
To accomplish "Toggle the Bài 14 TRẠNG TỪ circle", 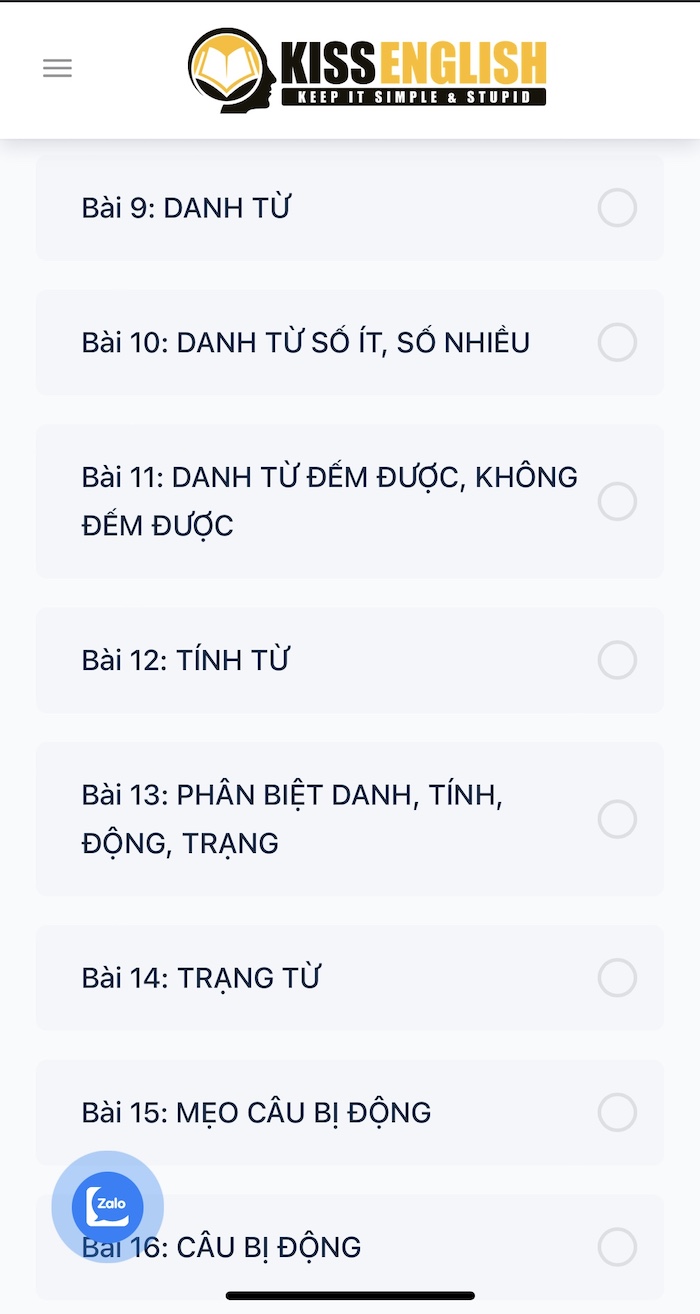I will 617,978.
